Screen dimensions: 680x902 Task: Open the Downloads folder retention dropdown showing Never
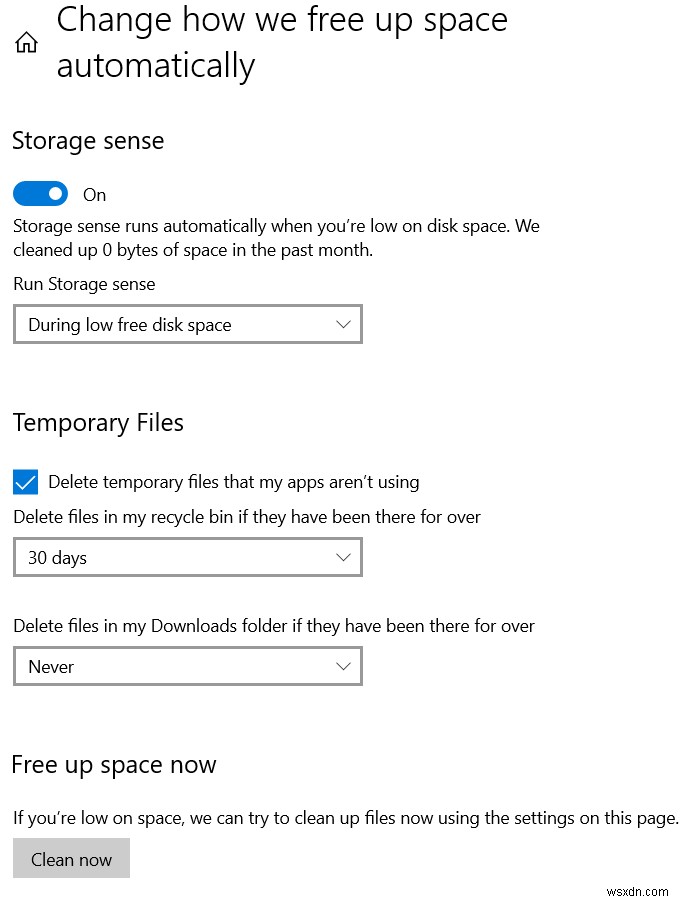tap(188, 666)
